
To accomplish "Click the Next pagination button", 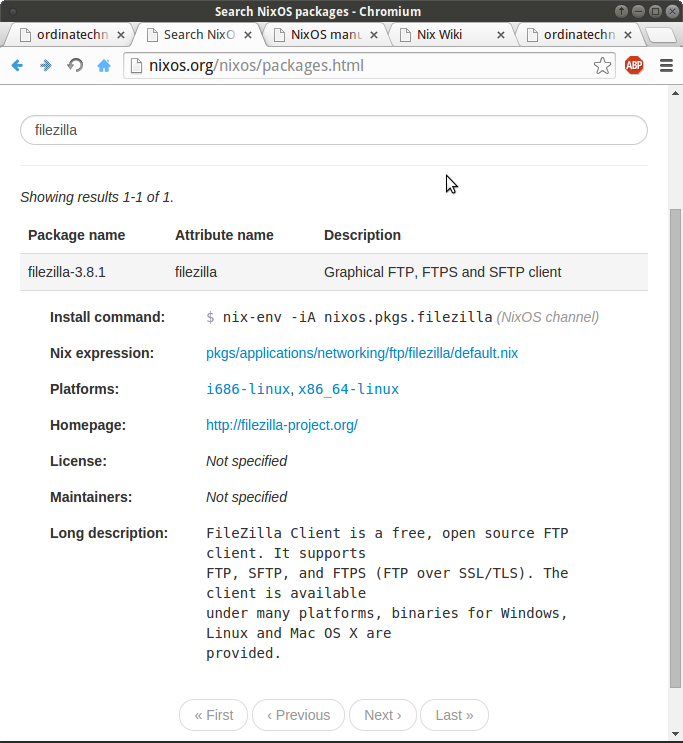I will [x=382, y=715].
